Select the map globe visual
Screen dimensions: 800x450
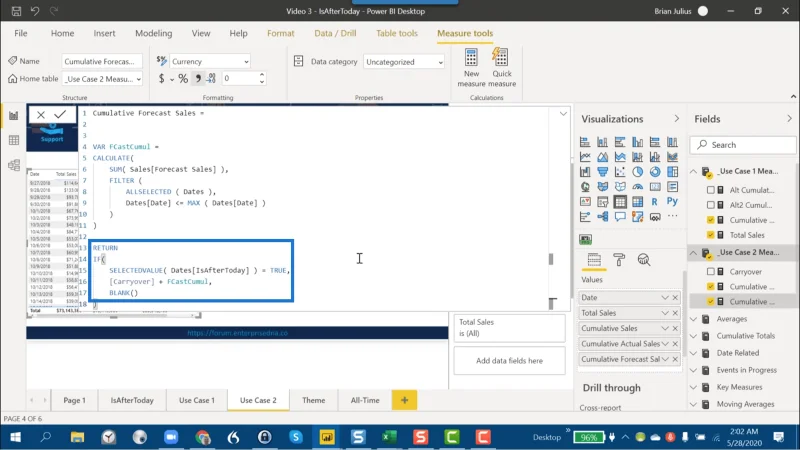coord(585,187)
